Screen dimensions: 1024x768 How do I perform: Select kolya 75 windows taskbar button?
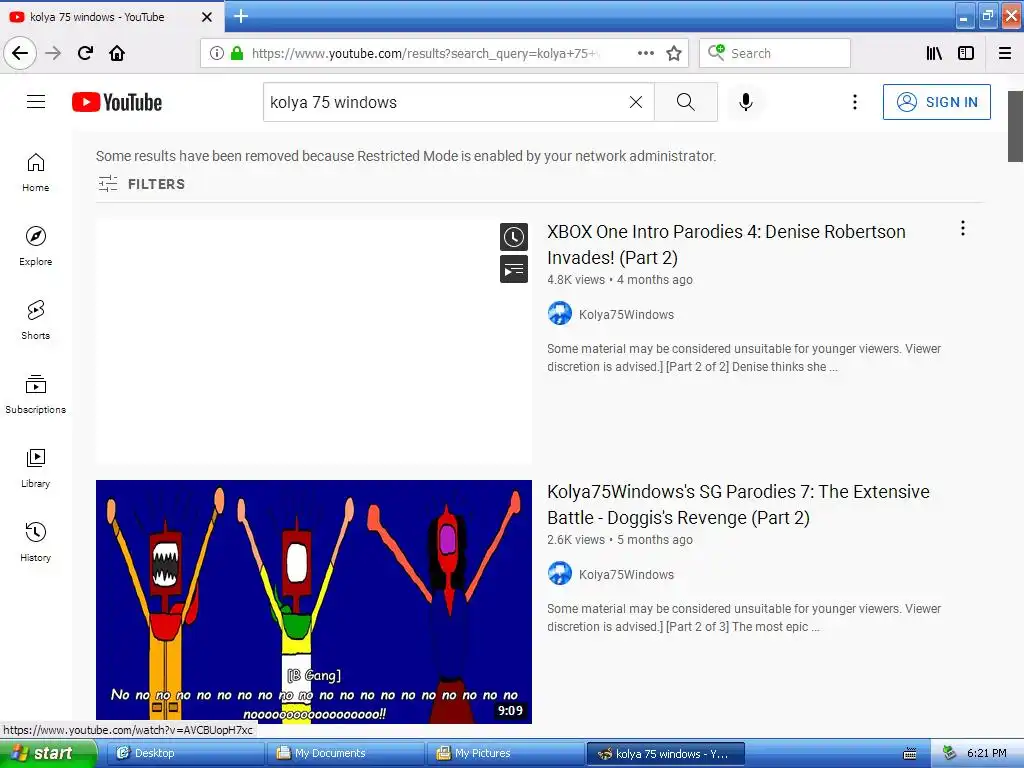click(666, 753)
